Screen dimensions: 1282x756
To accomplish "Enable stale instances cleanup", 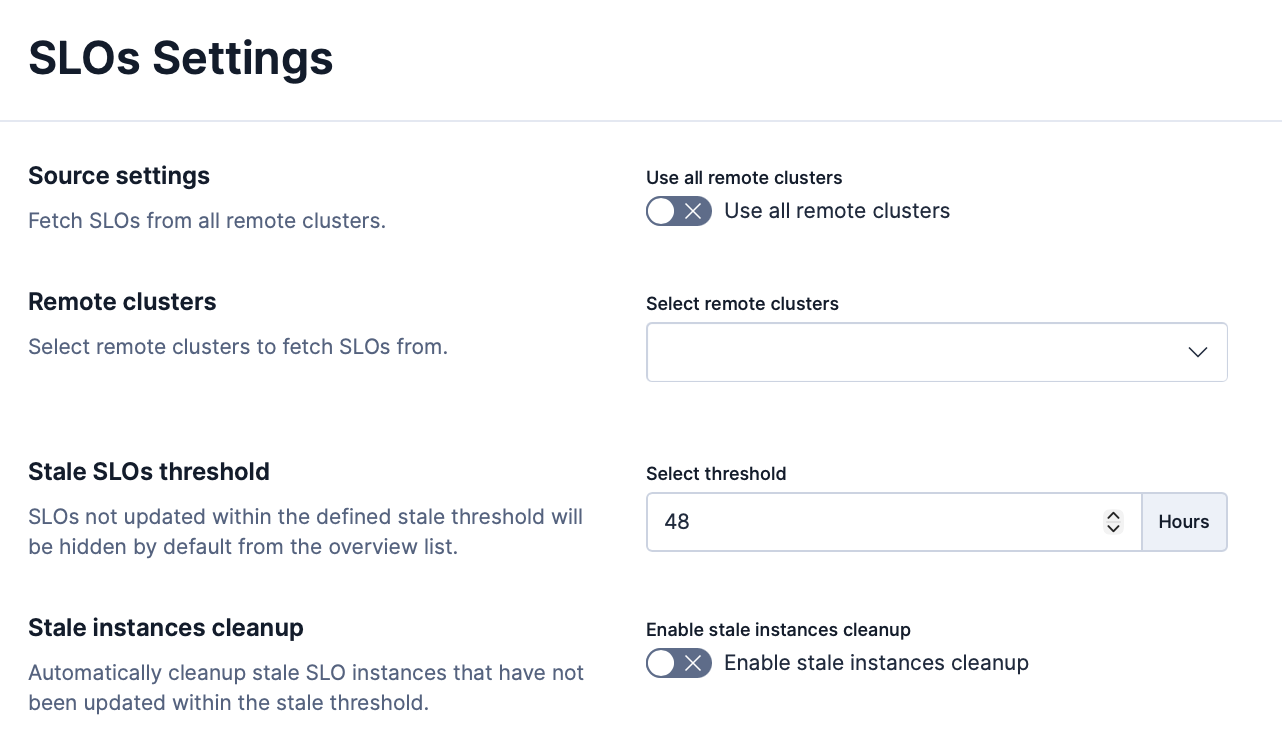I will tap(678, 663).
